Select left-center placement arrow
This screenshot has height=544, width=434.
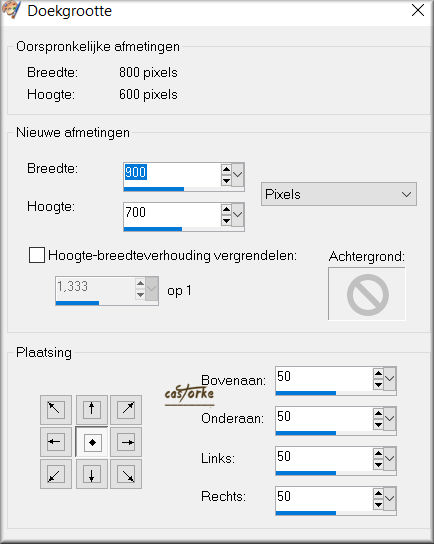[x=56, y=442]
